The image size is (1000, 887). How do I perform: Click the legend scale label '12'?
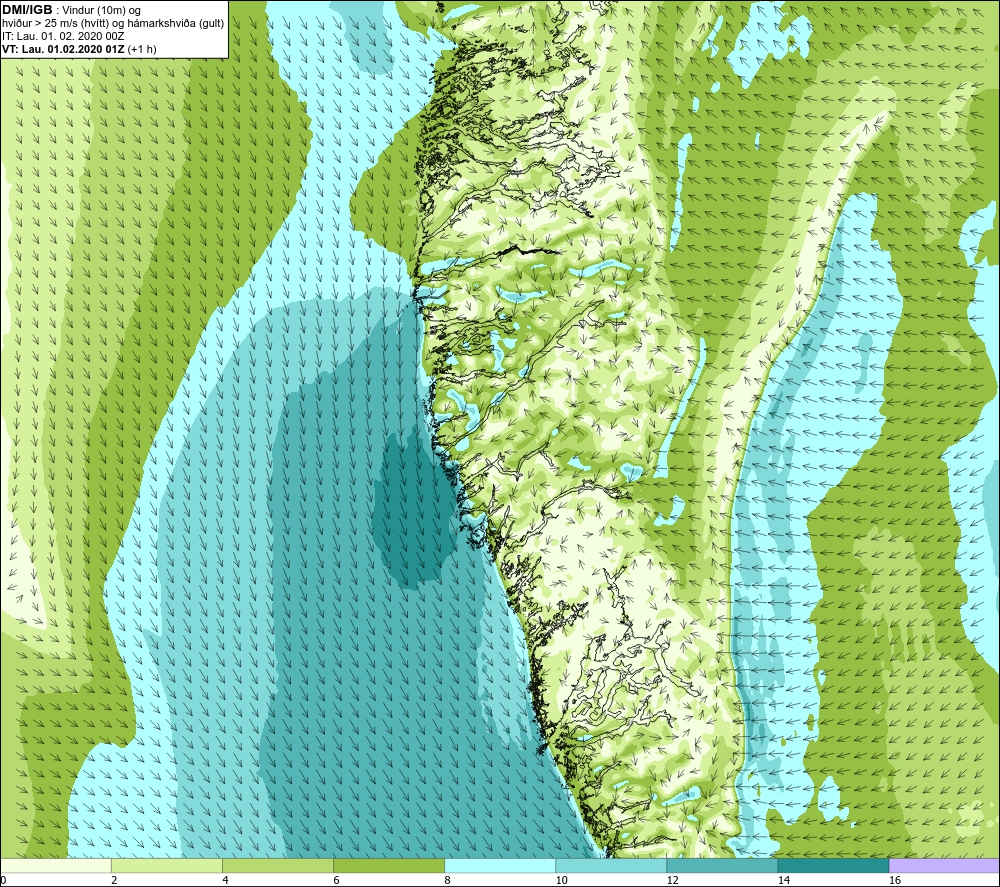[x=672, y=880]
